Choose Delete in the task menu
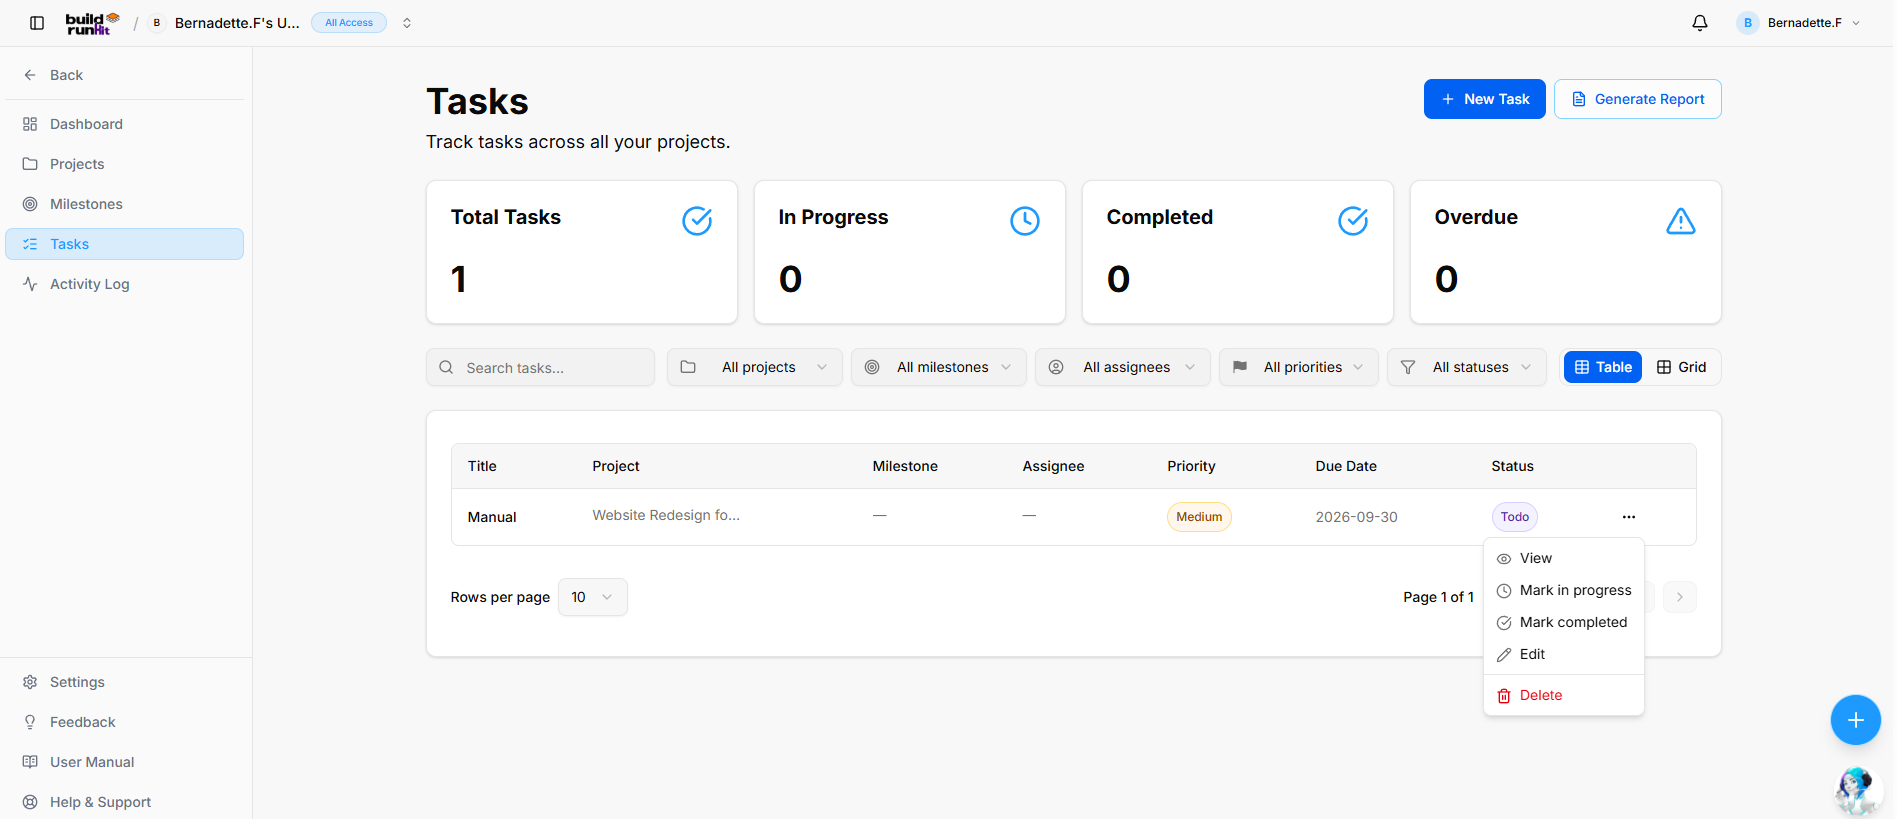Screen dimensions: 1897x819 pyautogui.click(x=1564, y=695)
